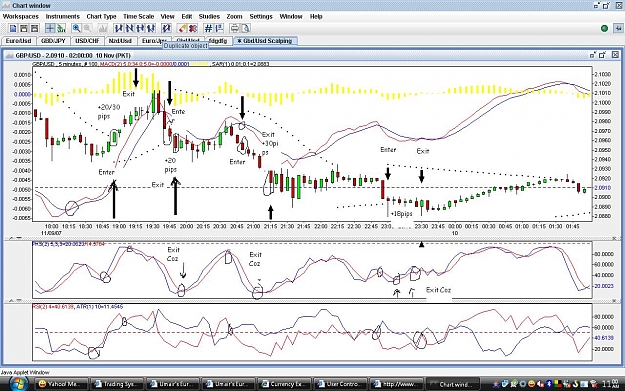The width and height of the screenshot is (625, 391).
Task: Open the Time Scale menu
Action: pyautogui.click(x=138, y=16)
